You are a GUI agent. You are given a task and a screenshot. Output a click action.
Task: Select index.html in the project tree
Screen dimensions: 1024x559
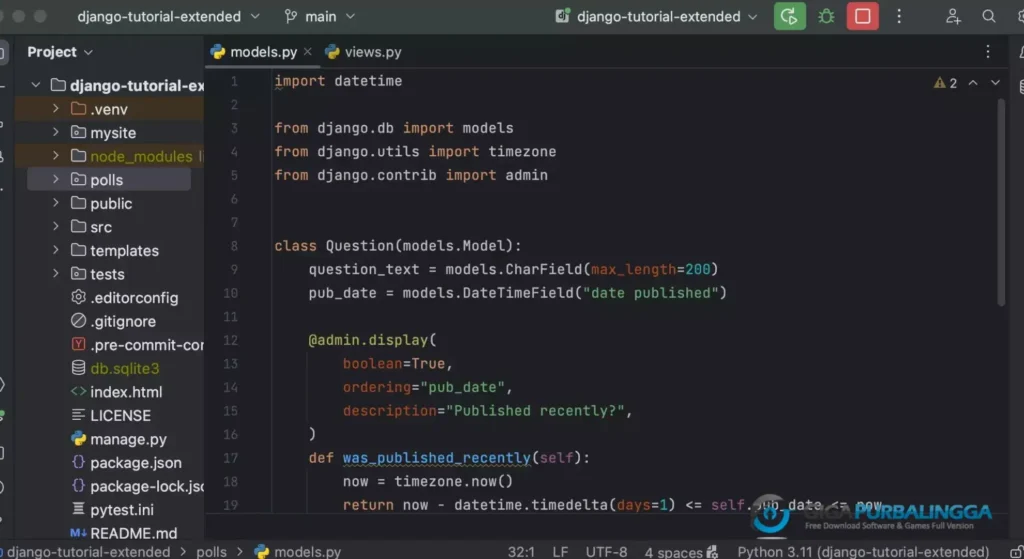pyautogui.click(x=116, y=392)
